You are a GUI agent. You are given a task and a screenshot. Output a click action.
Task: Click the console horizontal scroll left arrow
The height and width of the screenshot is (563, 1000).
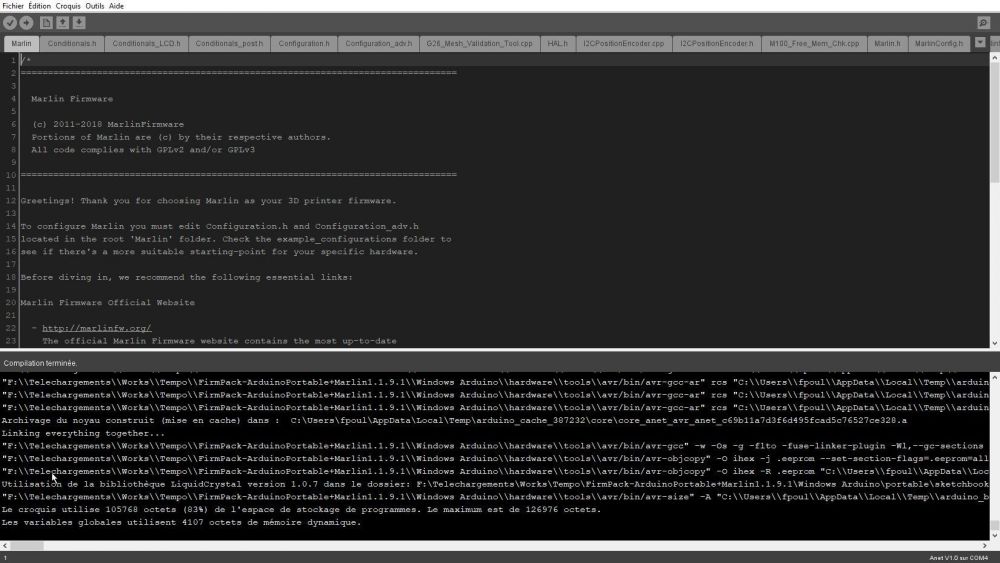4,546
